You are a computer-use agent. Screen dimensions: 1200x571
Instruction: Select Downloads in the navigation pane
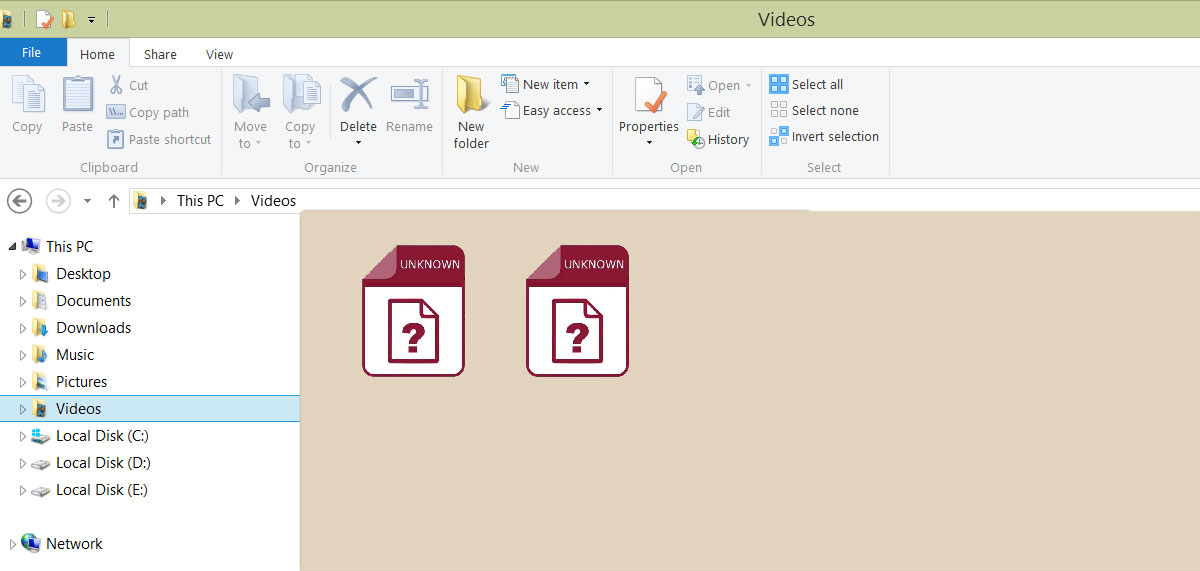tap(93, 328)
